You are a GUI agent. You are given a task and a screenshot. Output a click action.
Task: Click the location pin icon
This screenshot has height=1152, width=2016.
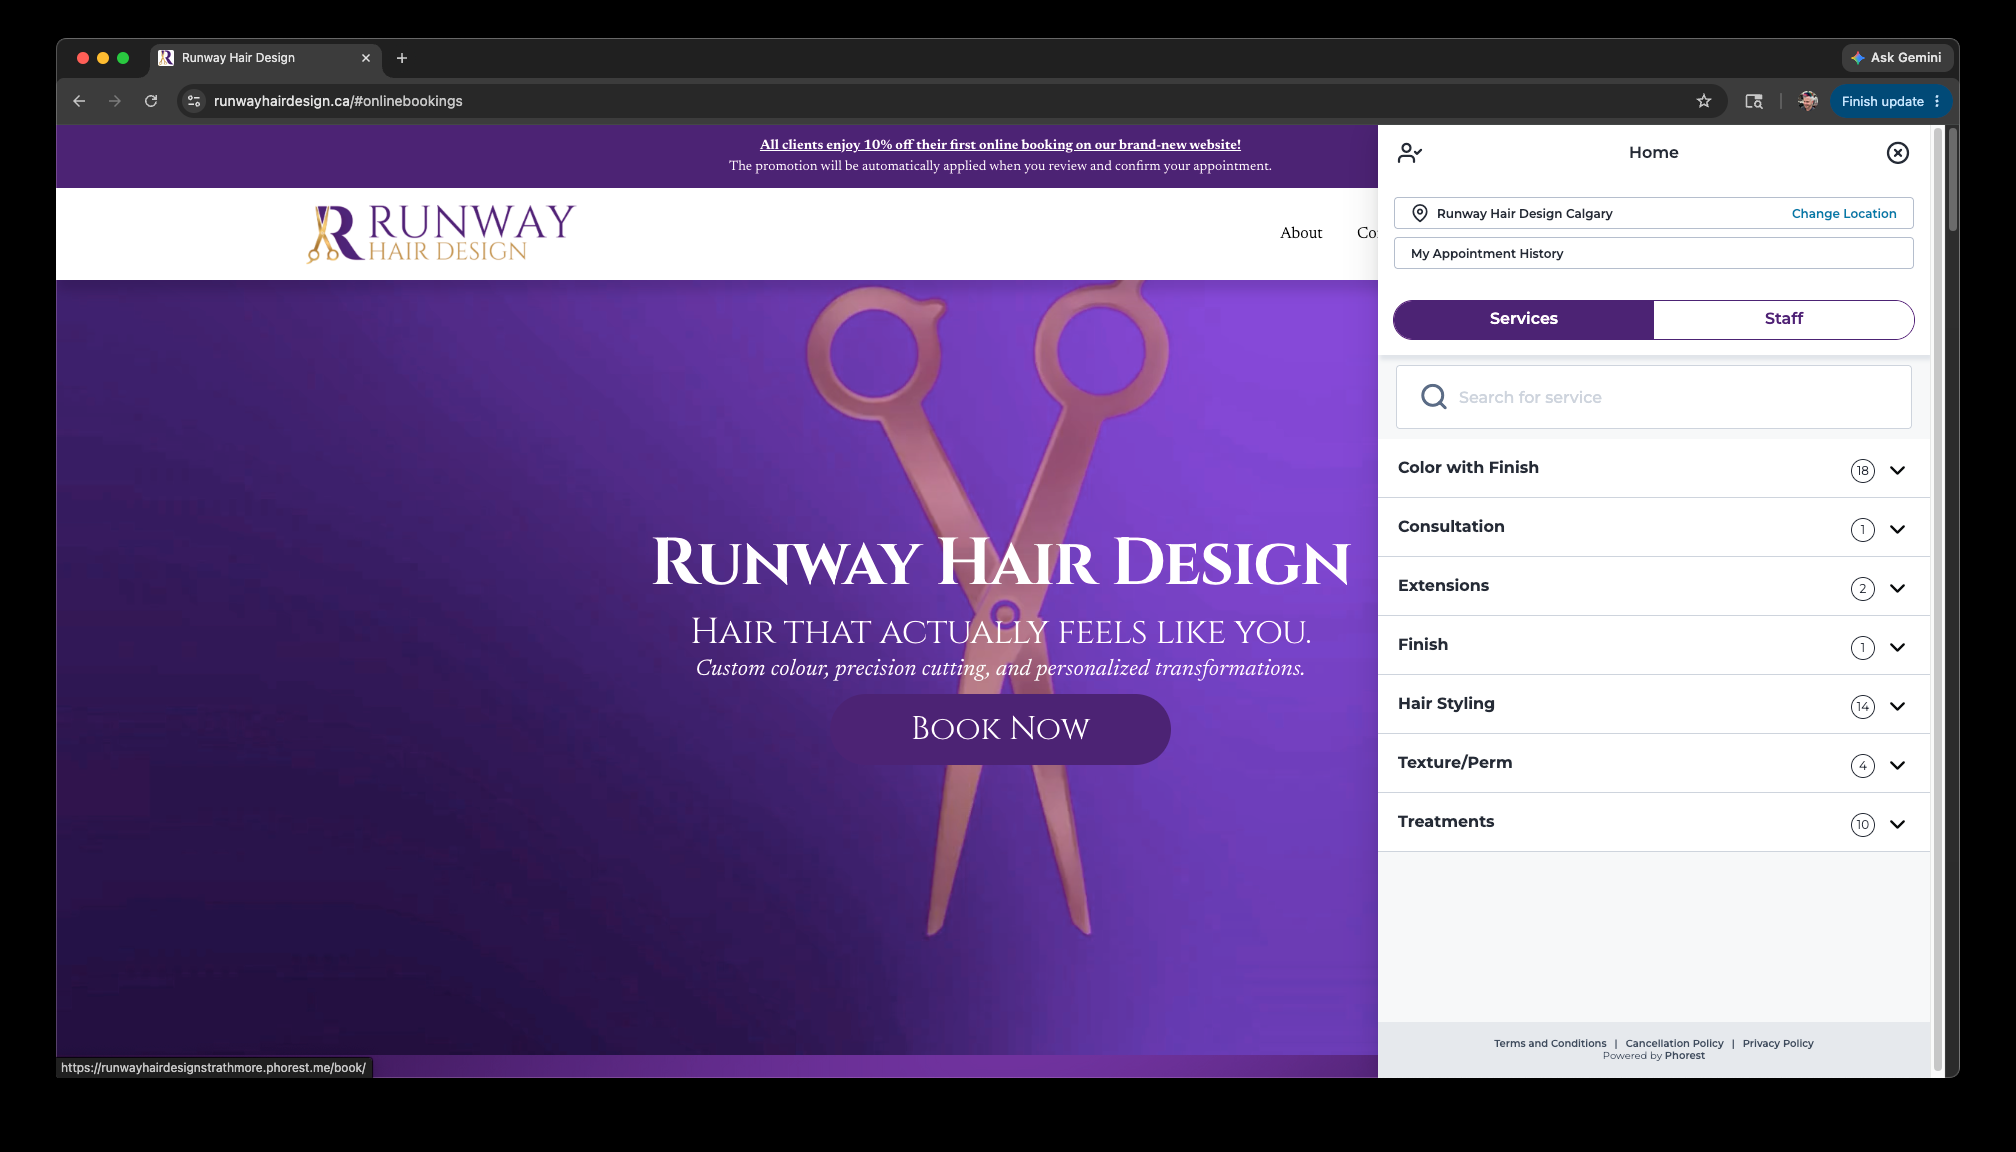pos(1419,213)
